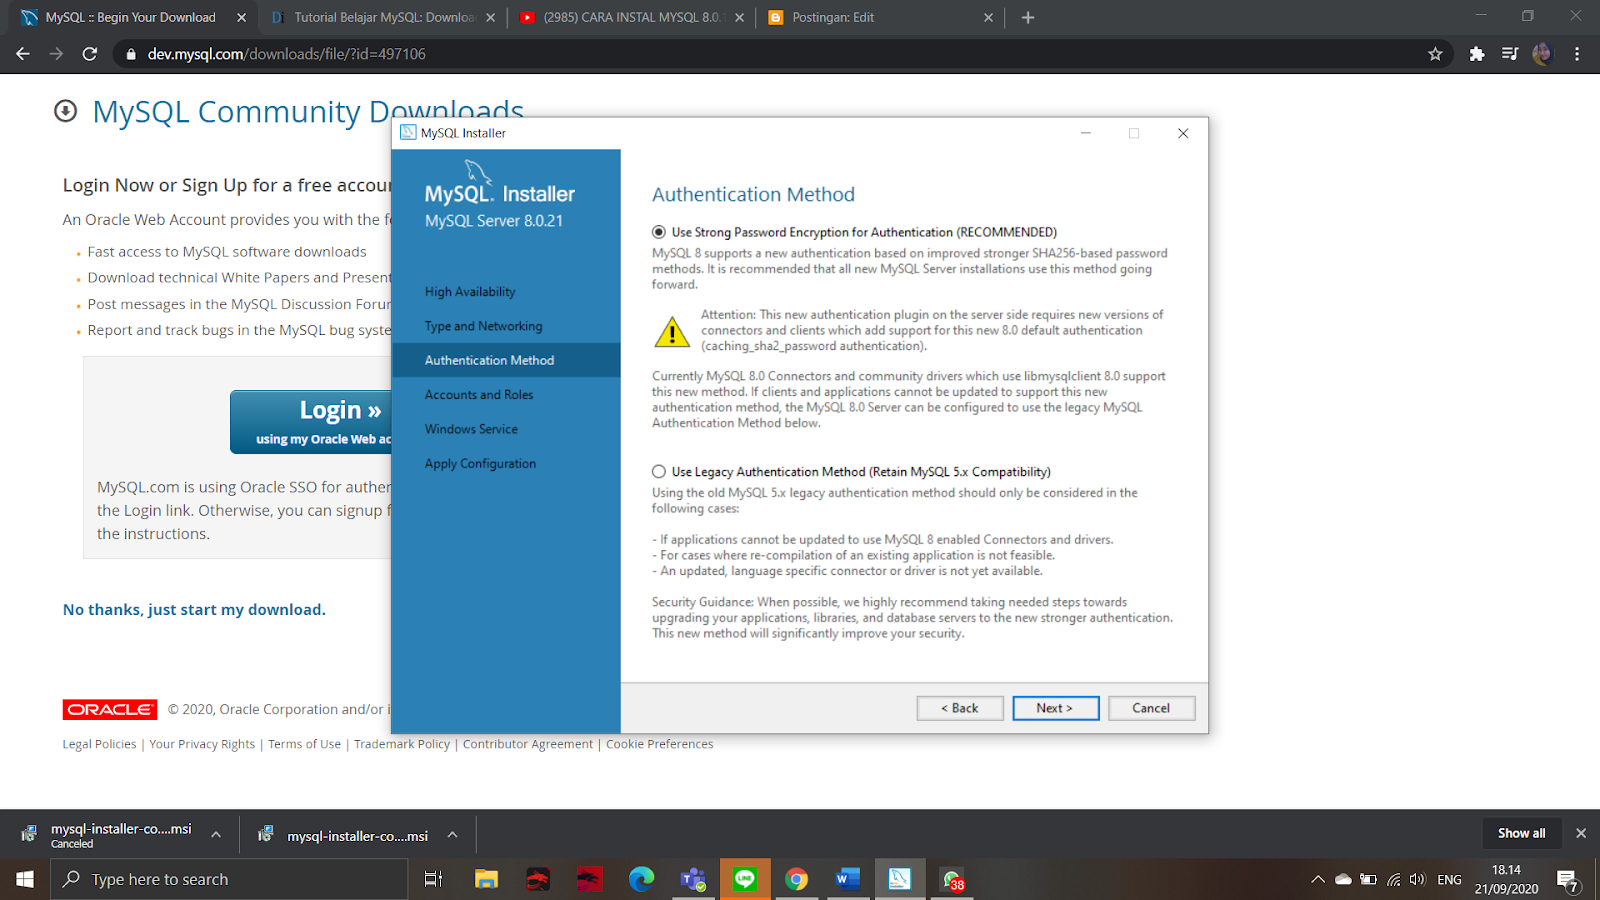The height and width of the screenshot is (900, 1600).
Task: Open the Chrome profile avatar
Action: 1542,54
